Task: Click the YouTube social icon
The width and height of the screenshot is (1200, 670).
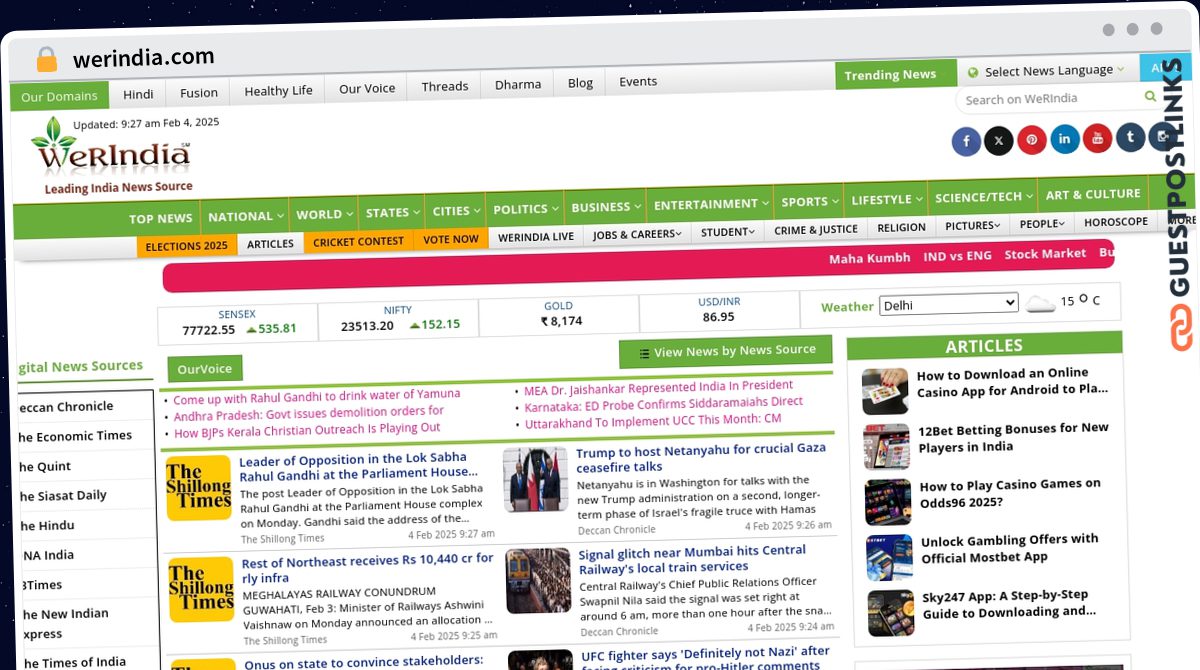Action: [1098, 138]
